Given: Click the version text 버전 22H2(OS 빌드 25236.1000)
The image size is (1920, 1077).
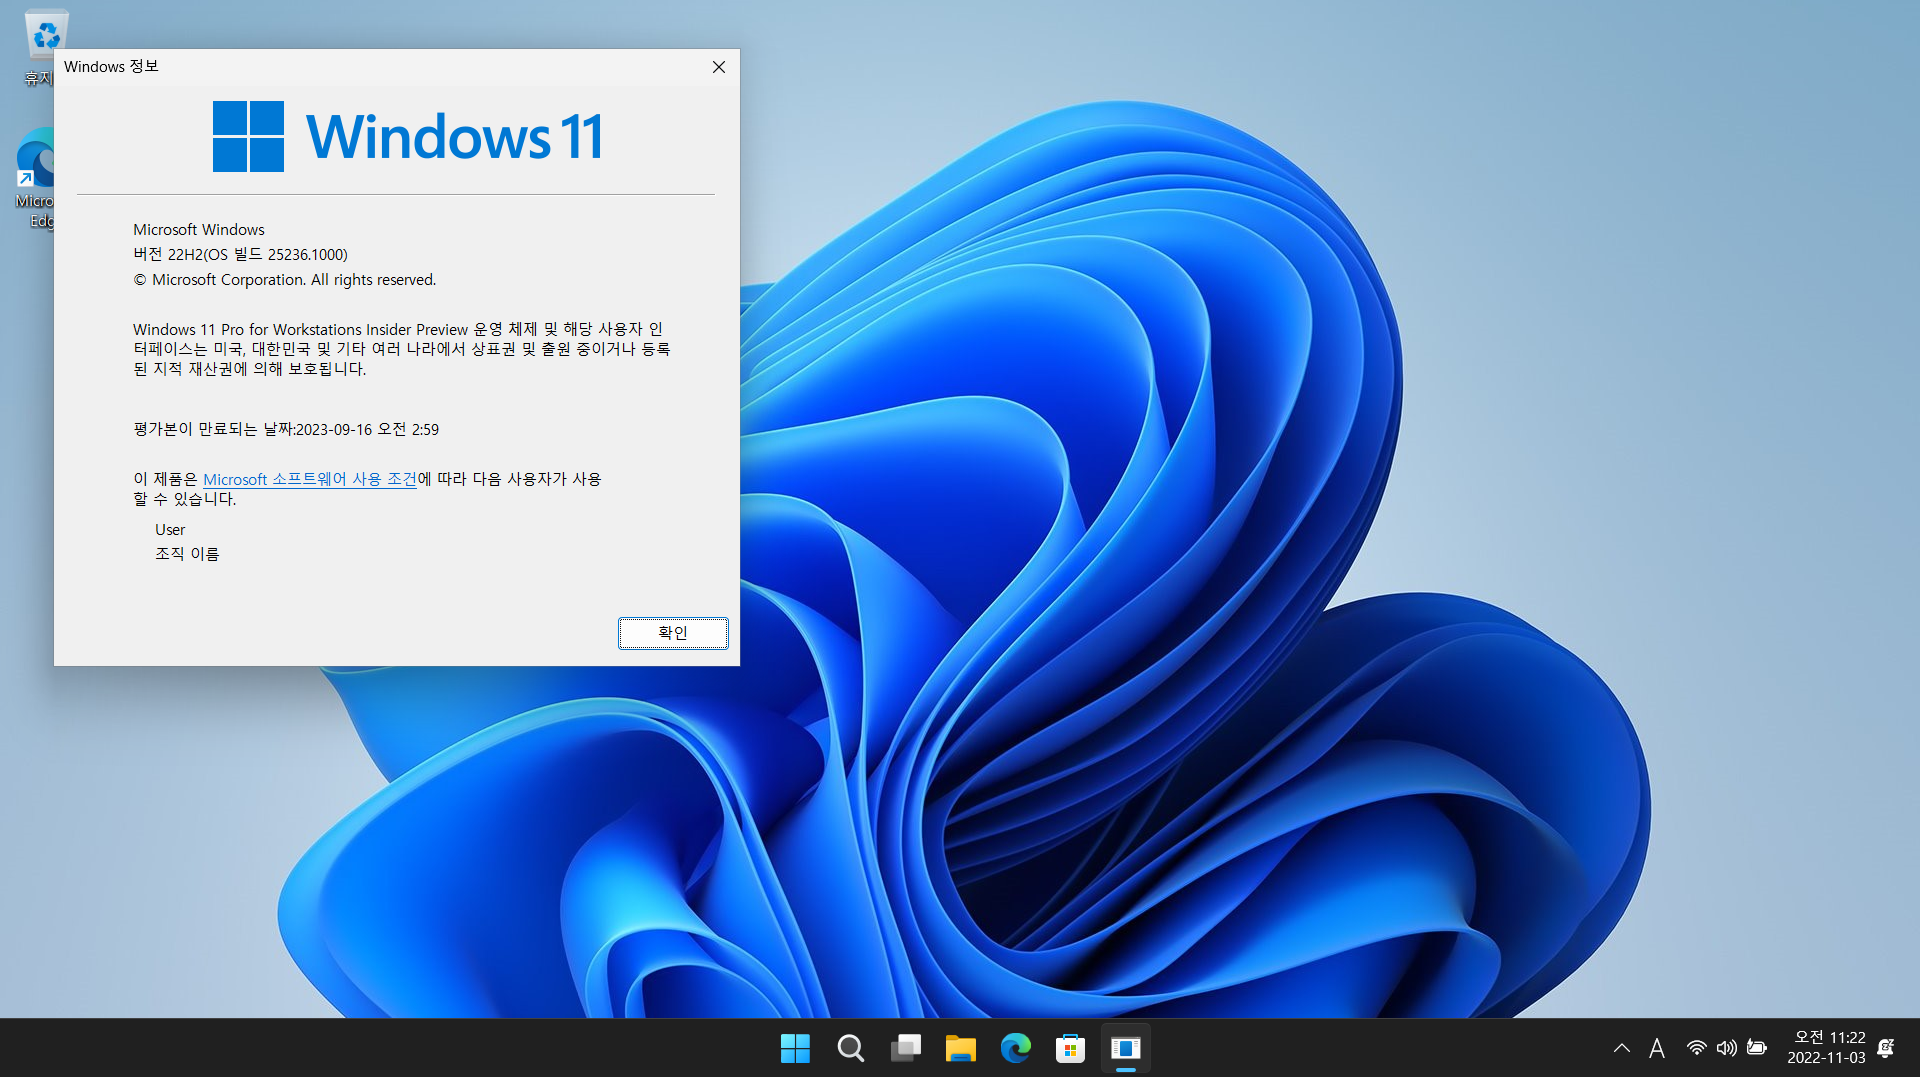Looking at the screenshot, I should coord(240,254).
